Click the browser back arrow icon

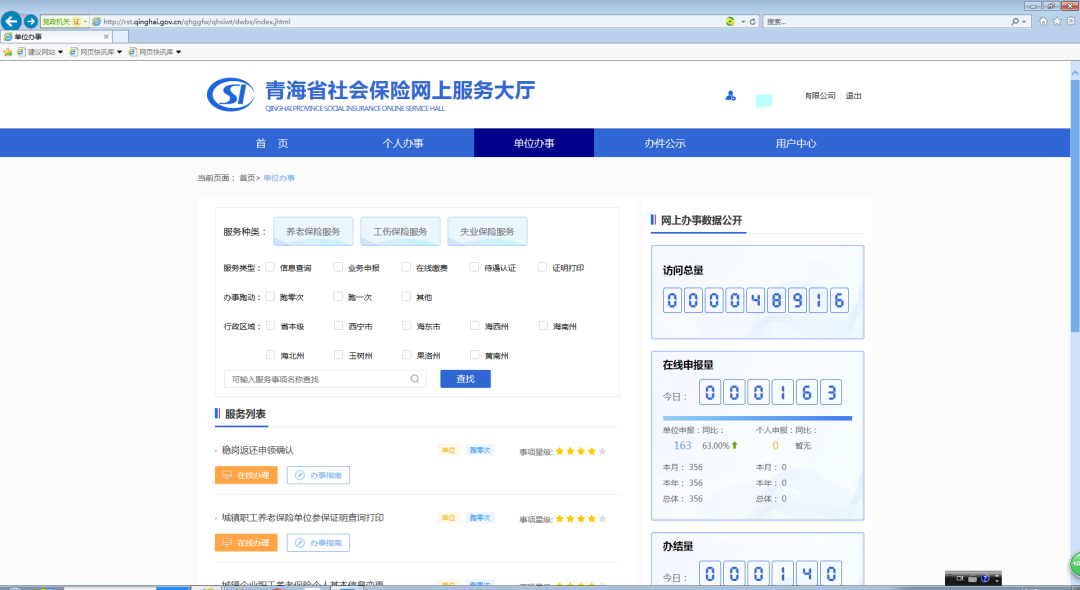point(10,21)
